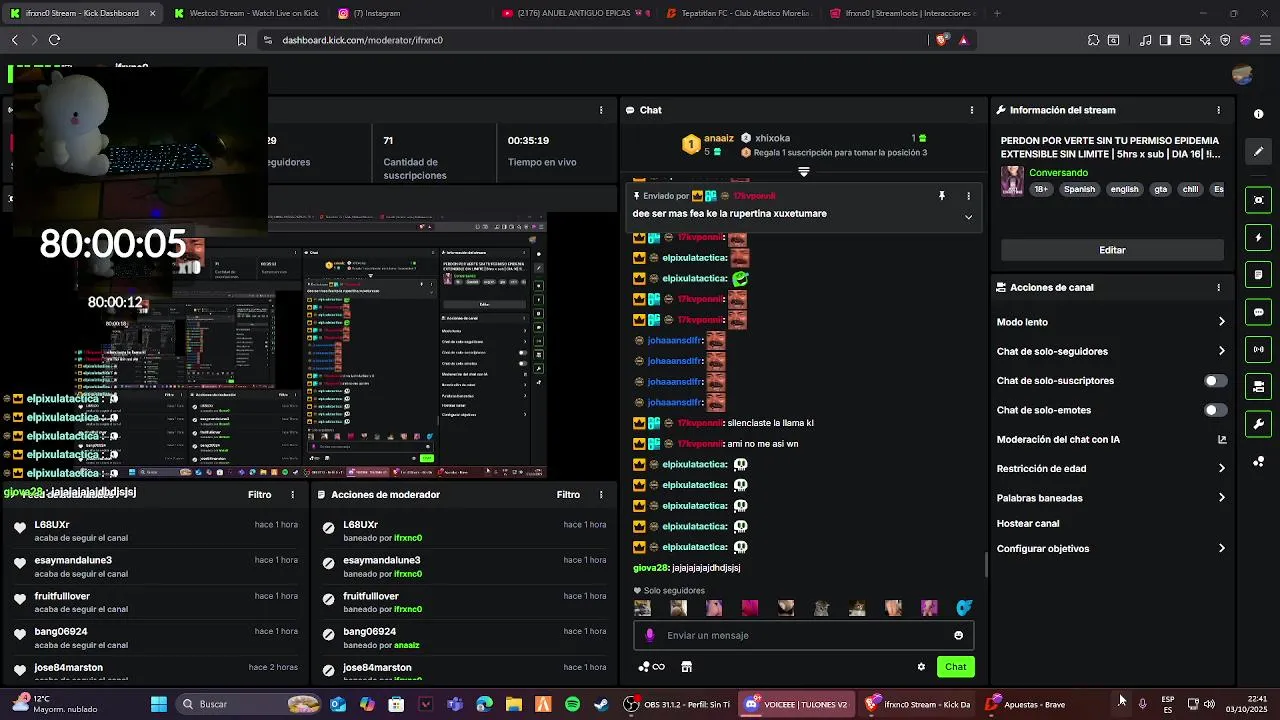
Task: Click the three-dots cluster icon in sidebar
Action: click(x=1259, y=461)
